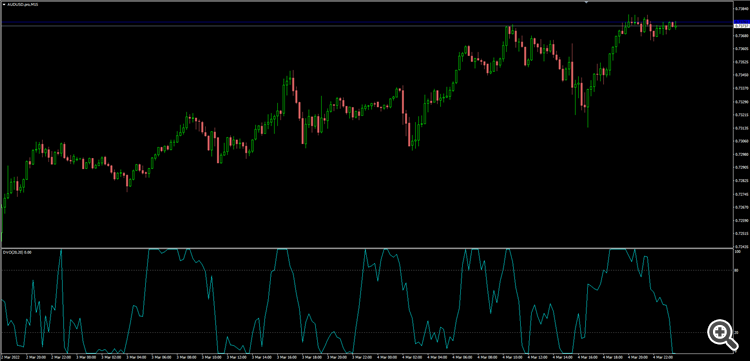Click the 100 level on indicator scale
This screenshot has height=361, width=750.
tap(738, 251)
